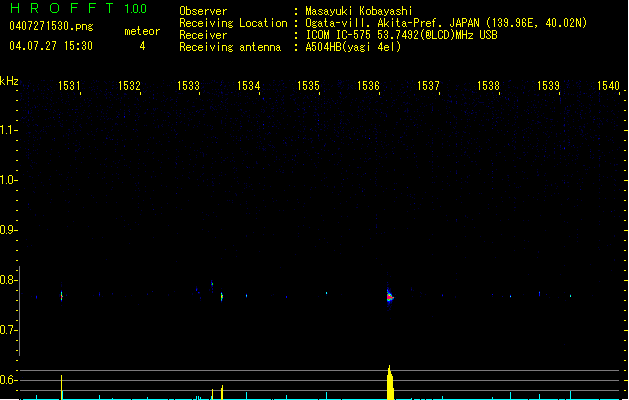The height and width of the screenshot is (400, 629).
Task: Click the meteor echo at 1531
Action: (x=61, y=296)
